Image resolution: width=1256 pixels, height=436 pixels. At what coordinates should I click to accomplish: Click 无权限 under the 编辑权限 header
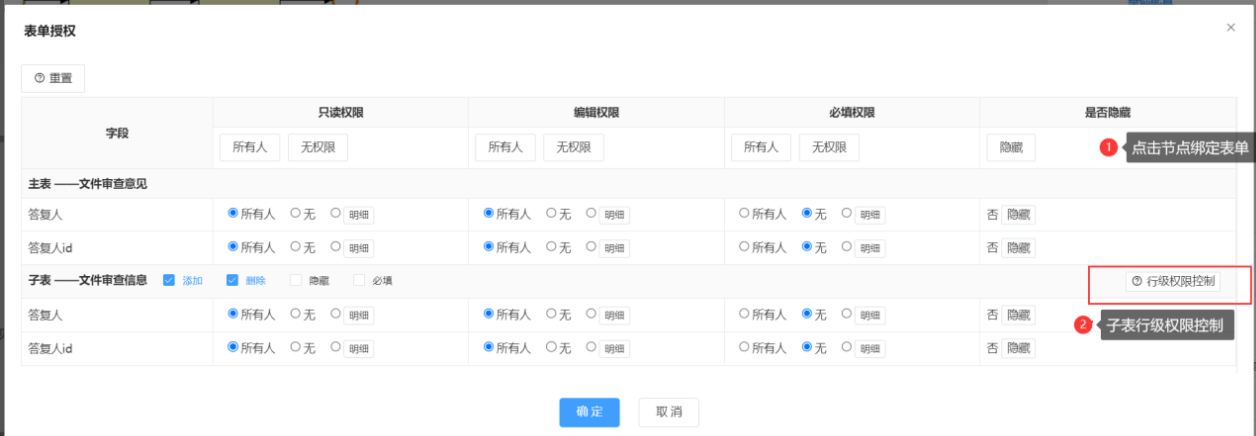574,148
